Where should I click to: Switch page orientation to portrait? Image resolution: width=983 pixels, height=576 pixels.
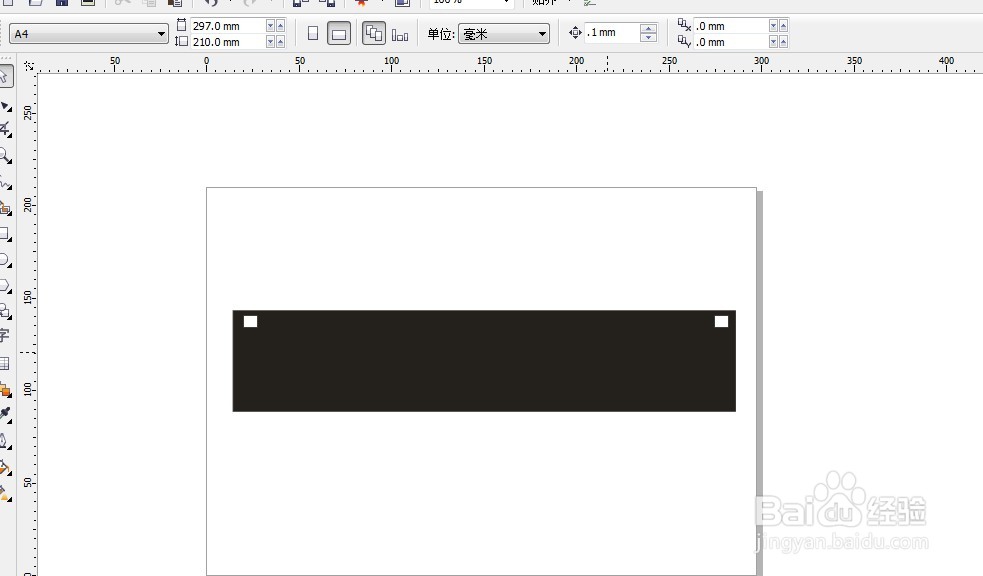point(312,32)
